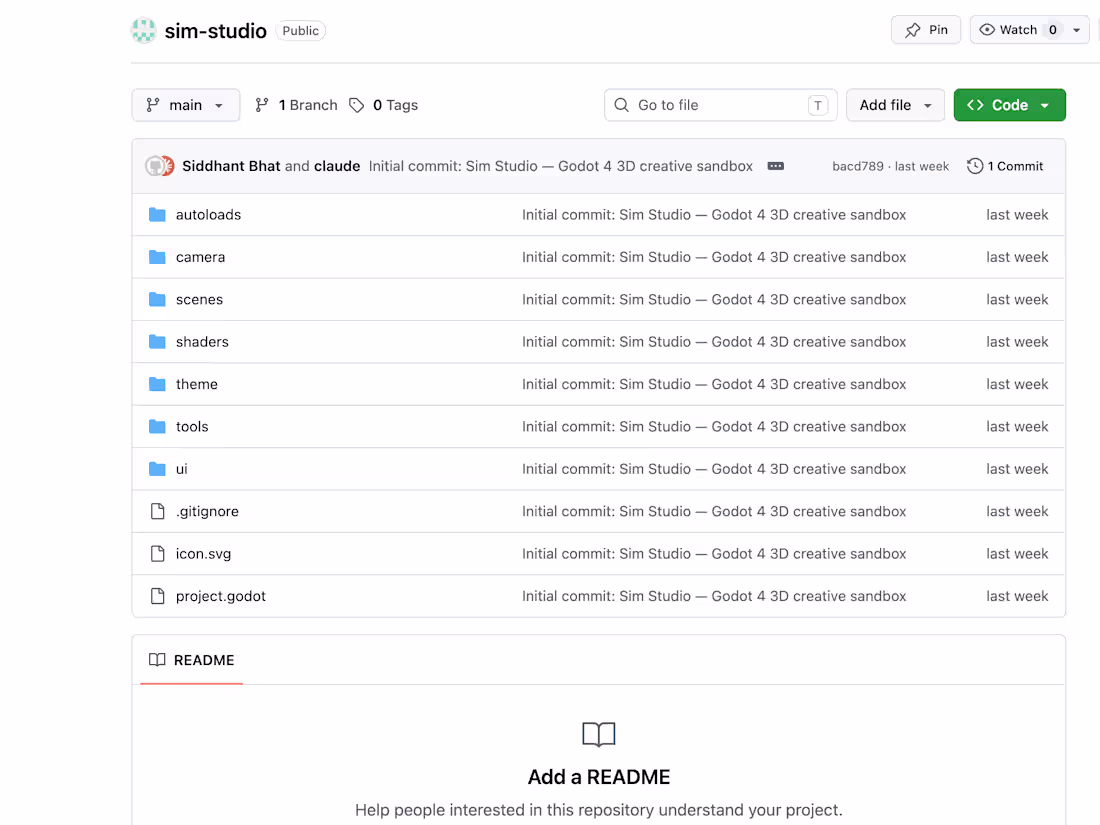Open the .gitignore file
This screenshot has width=1100, height=825.
pos(207,511)
